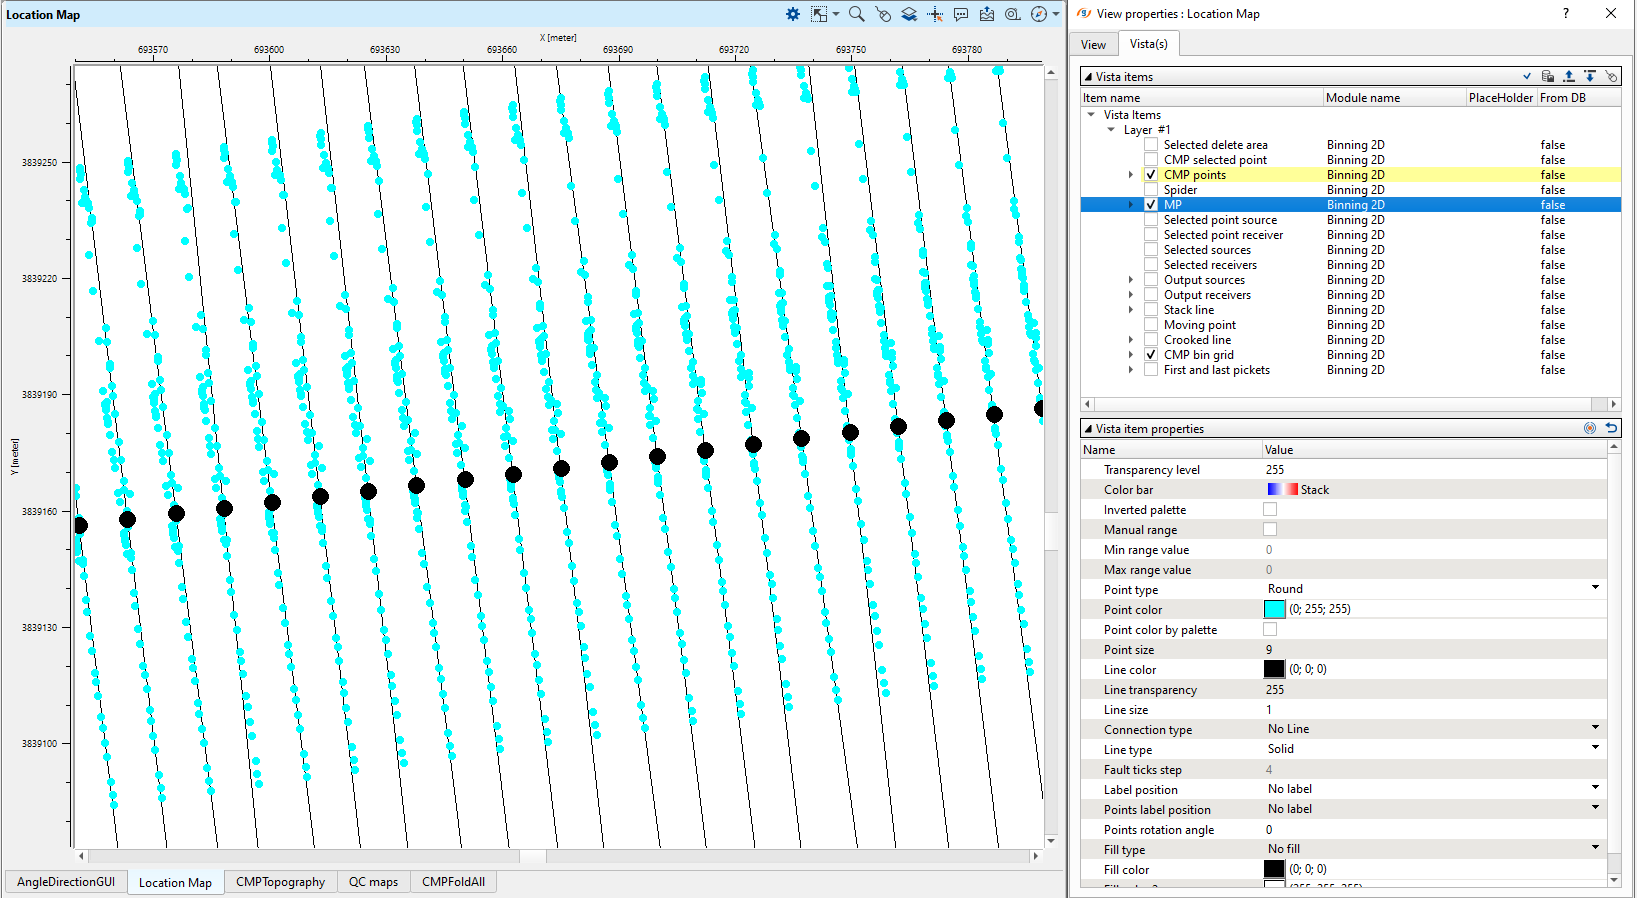Image resolution: width=1637 pixels, height=898 pixels.
Task: Select the Crooked line tree item
Action: click(1197, 340)
